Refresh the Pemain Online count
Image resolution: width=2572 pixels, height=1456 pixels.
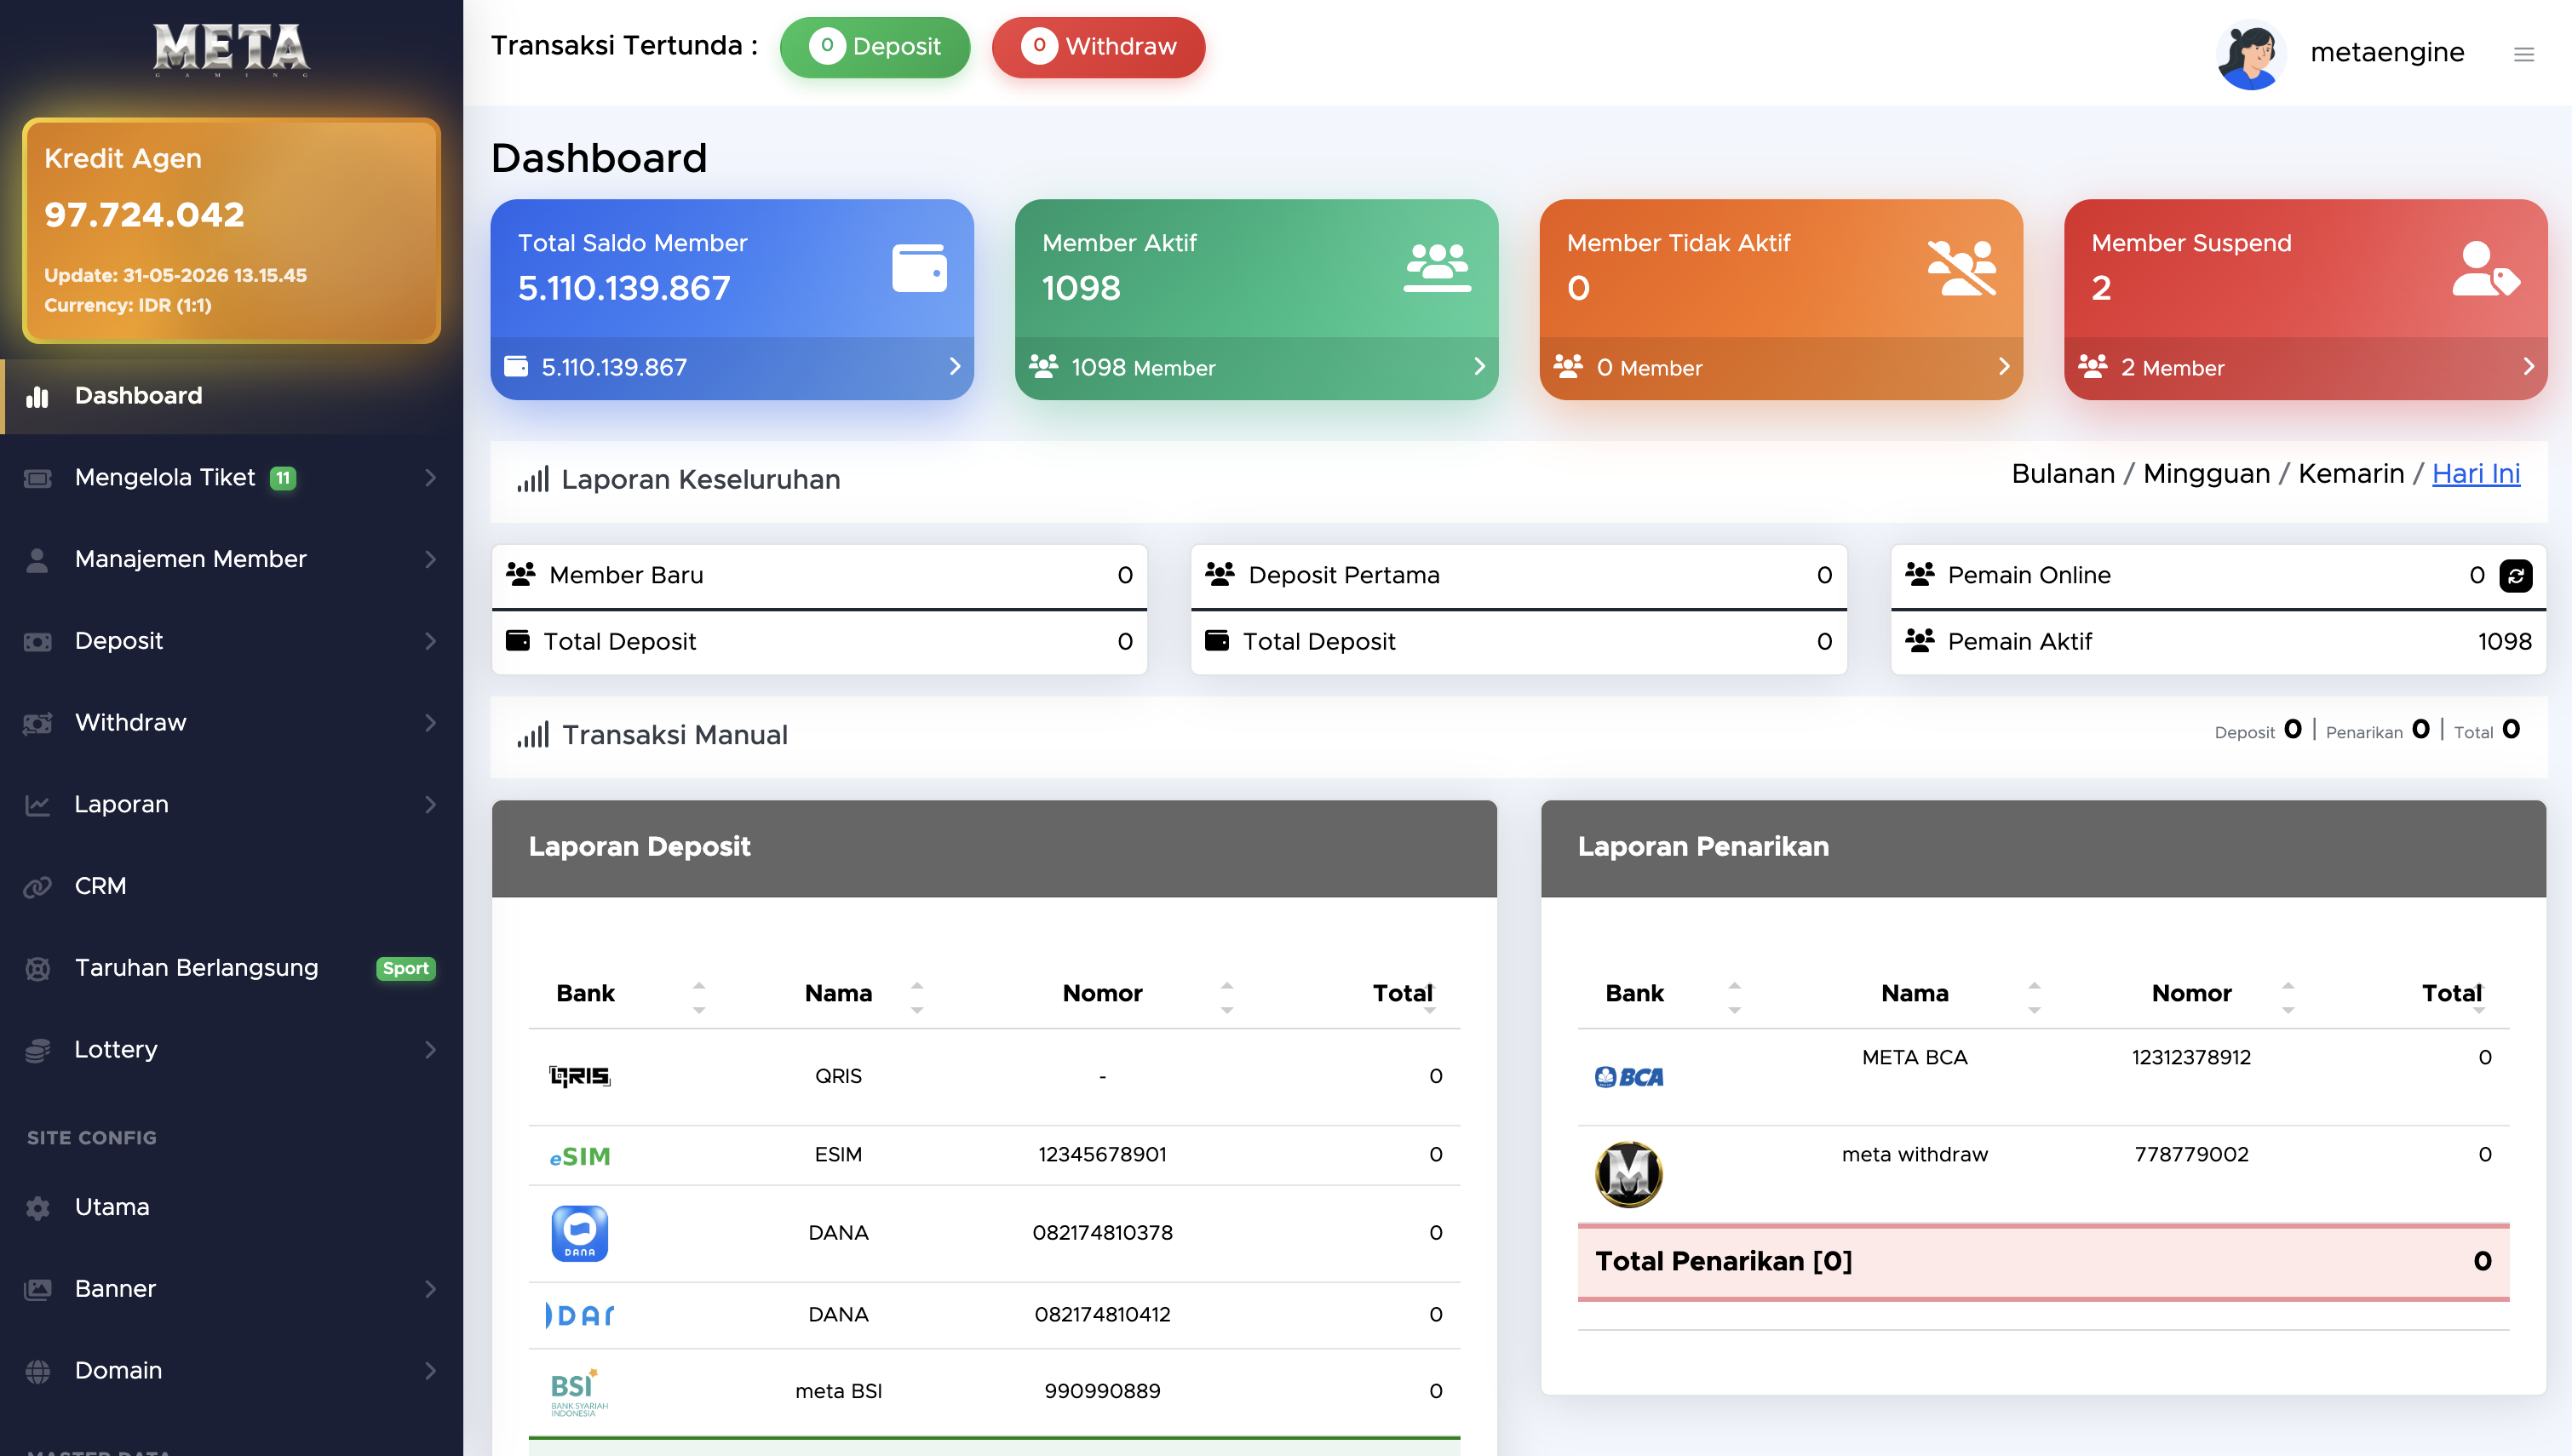(2516, 575)
